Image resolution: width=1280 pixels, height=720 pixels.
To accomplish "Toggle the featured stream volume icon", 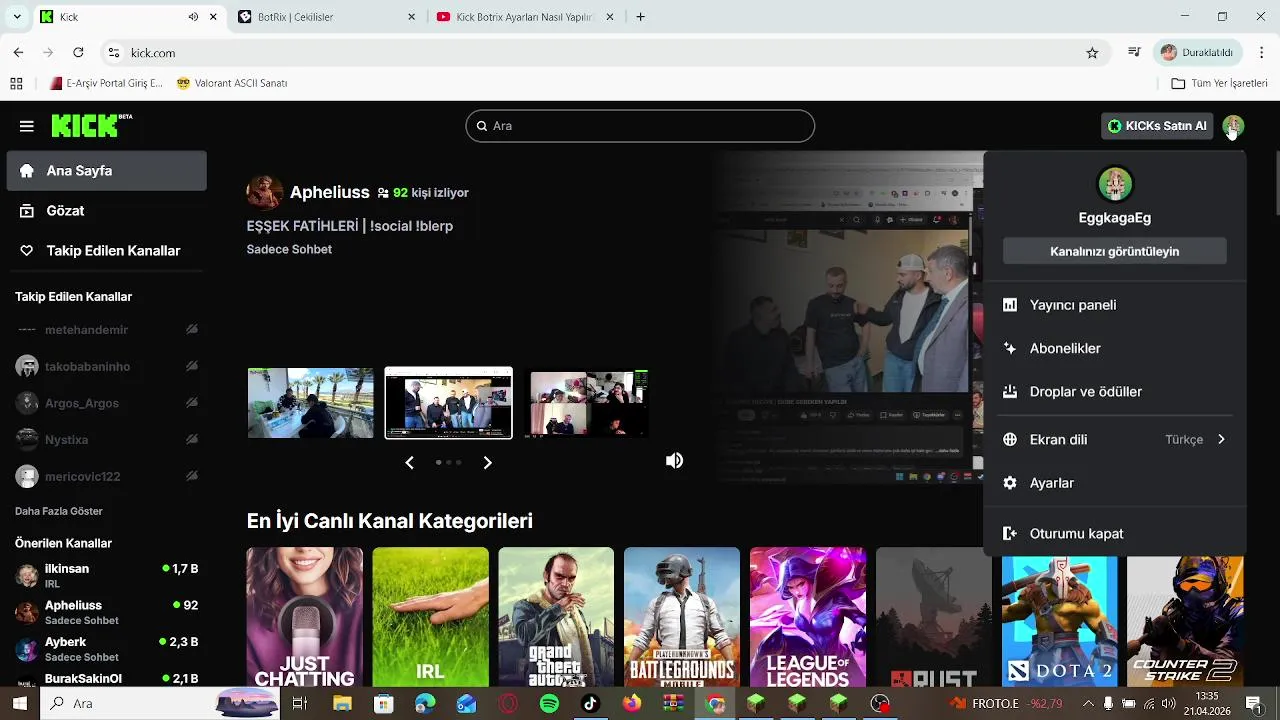I will click(x=675, y=460).
